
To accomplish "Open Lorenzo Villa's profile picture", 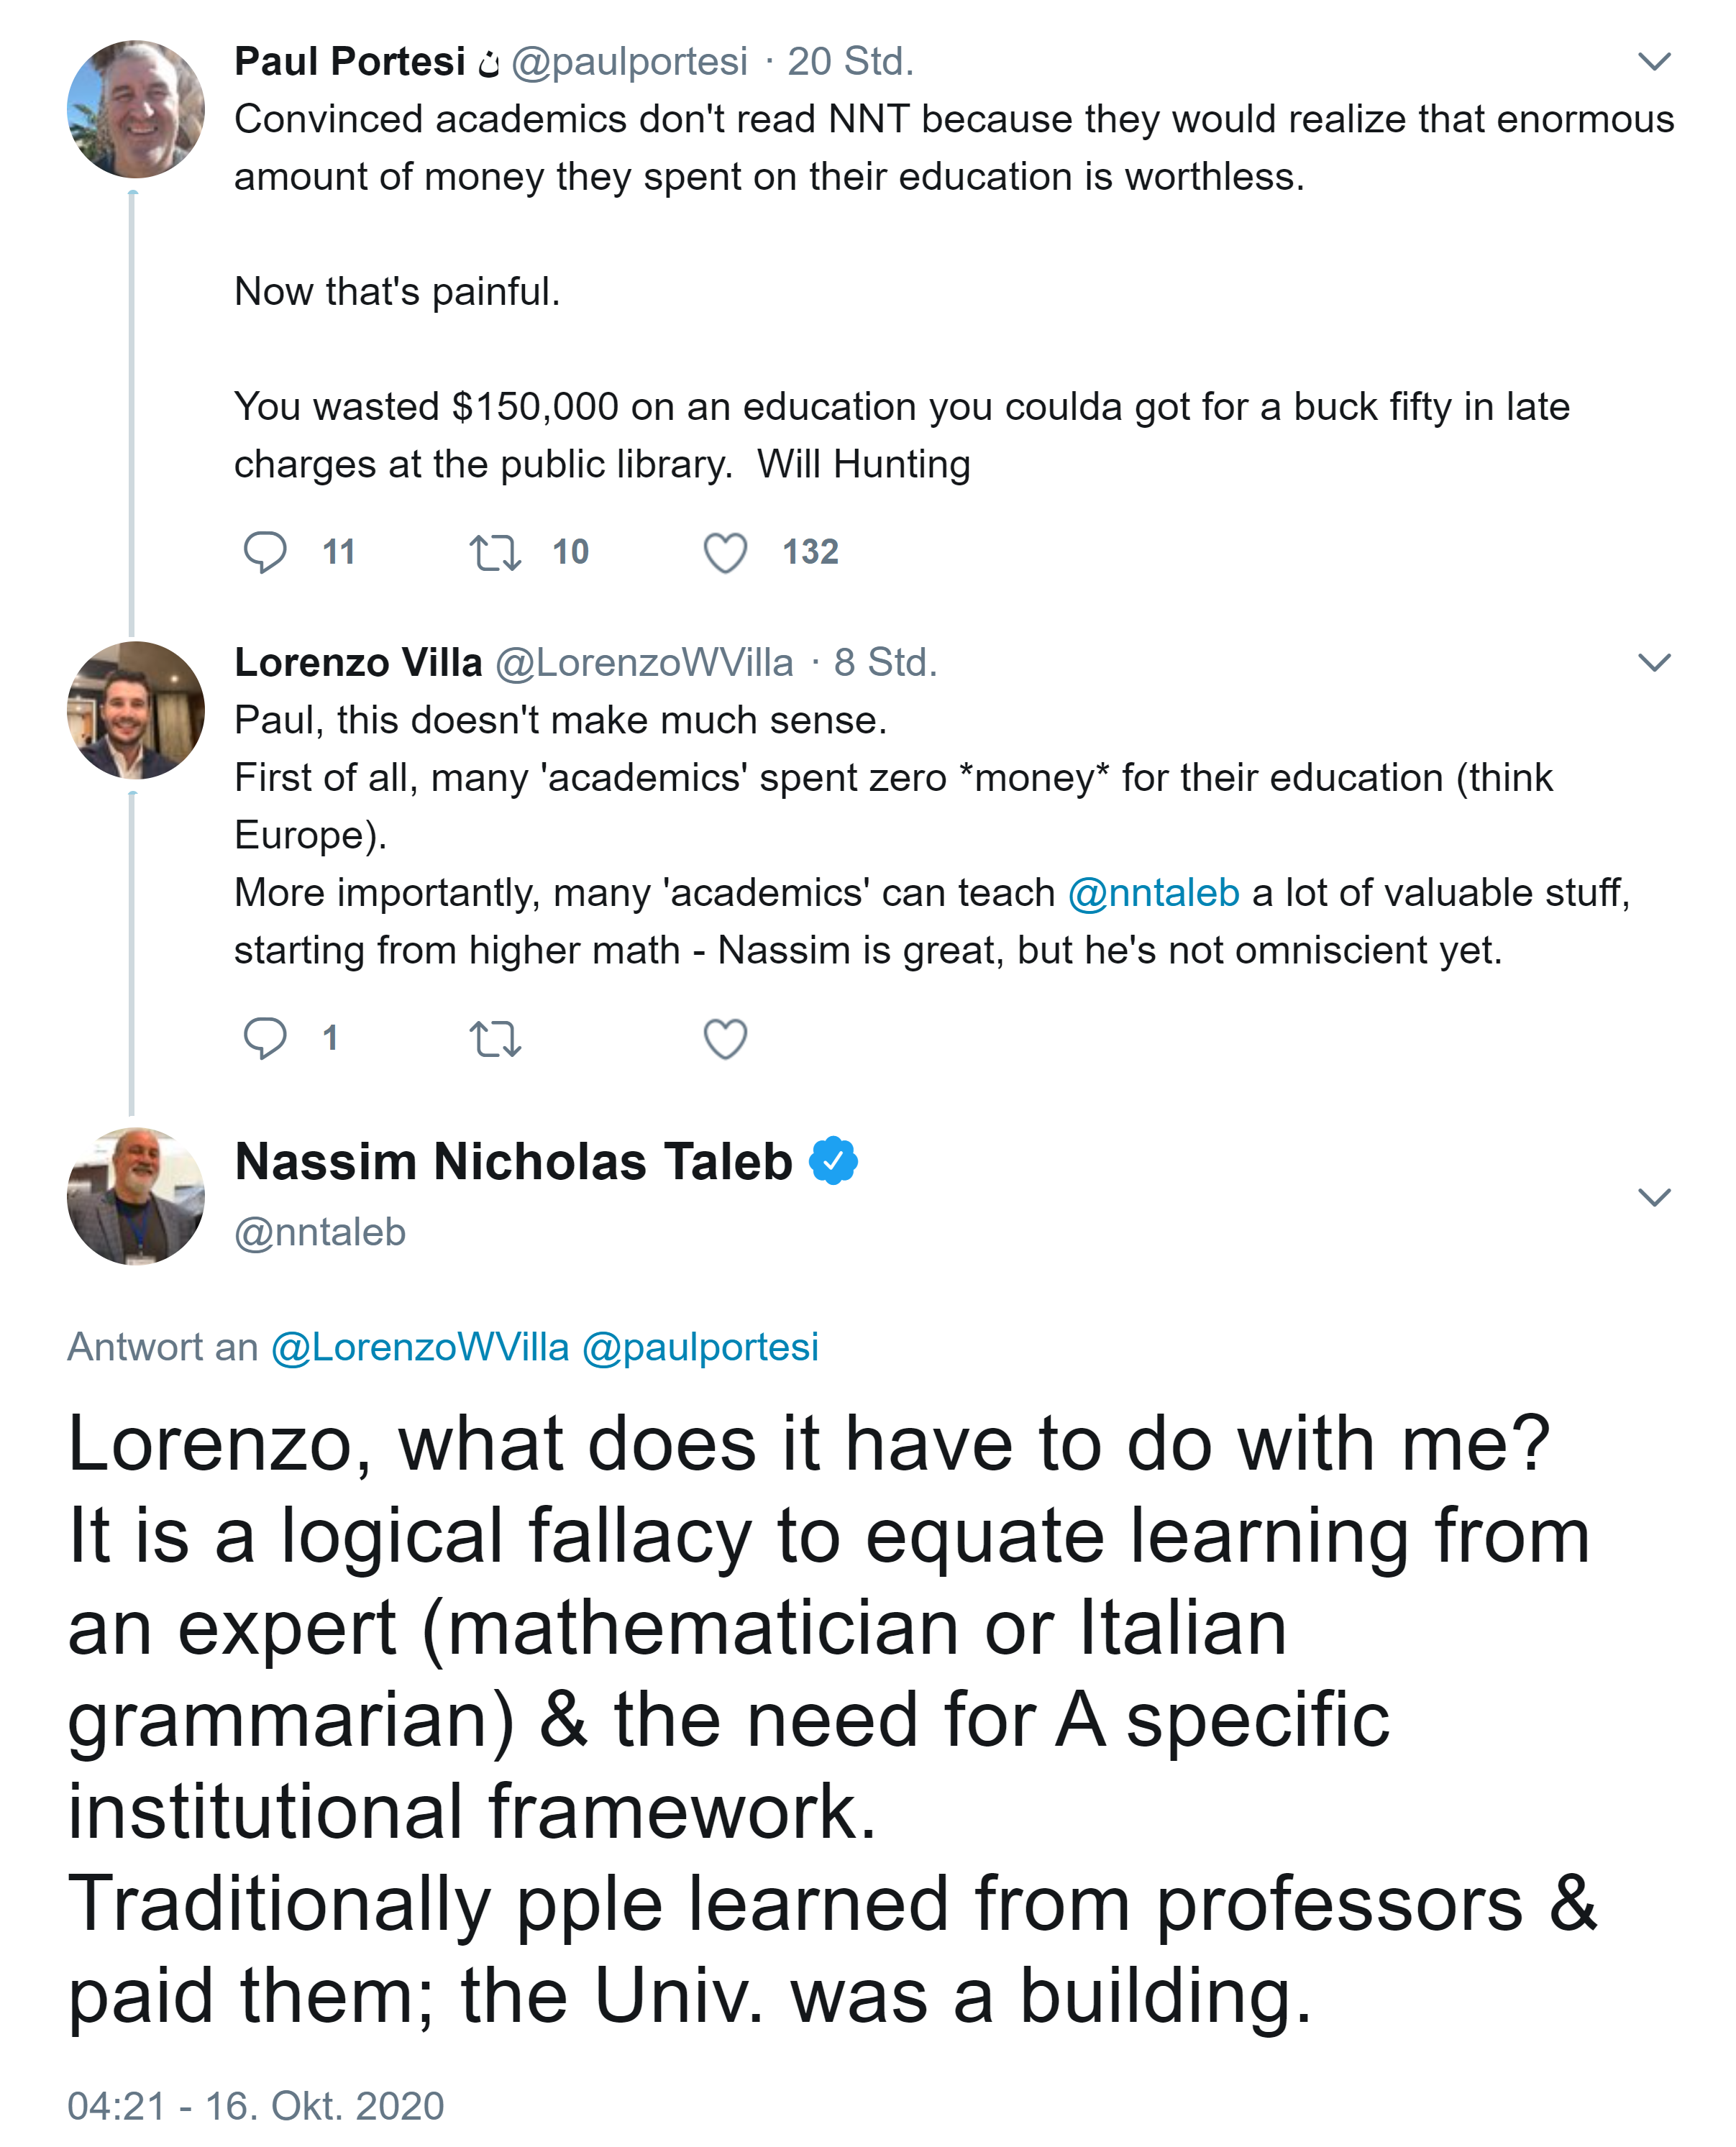I will (136, 710).
